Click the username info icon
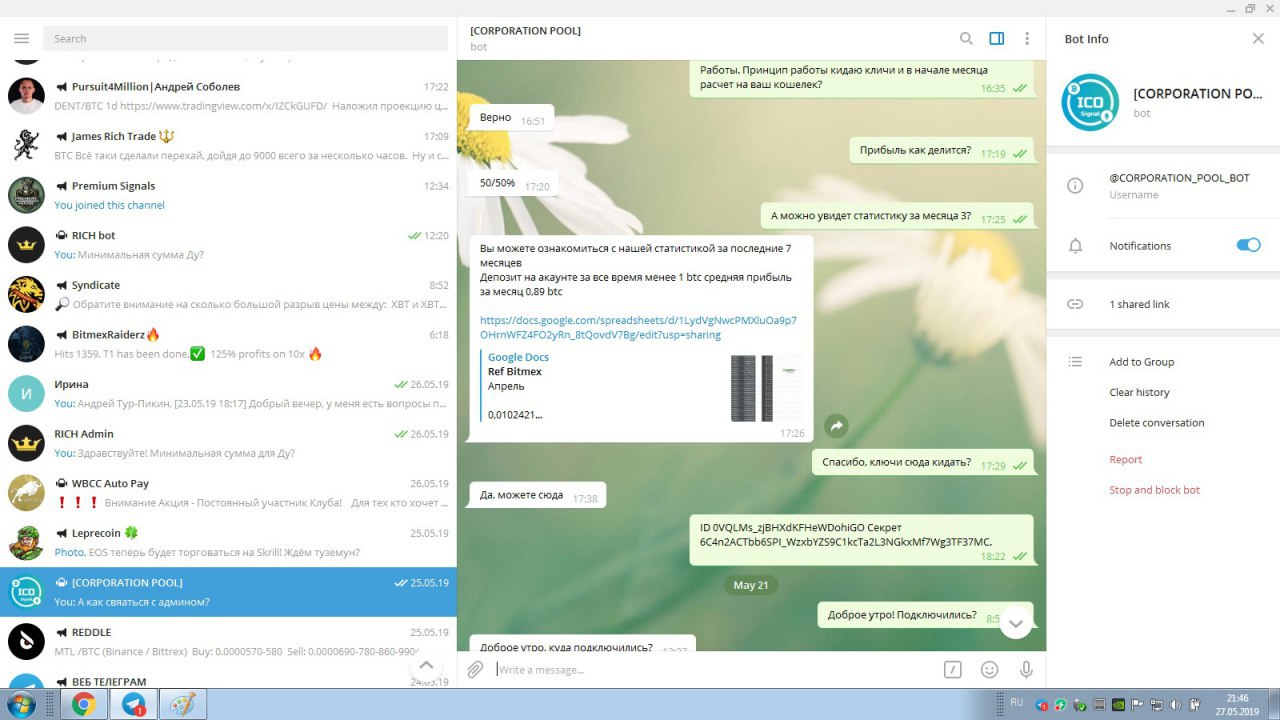 (1075, 185)
